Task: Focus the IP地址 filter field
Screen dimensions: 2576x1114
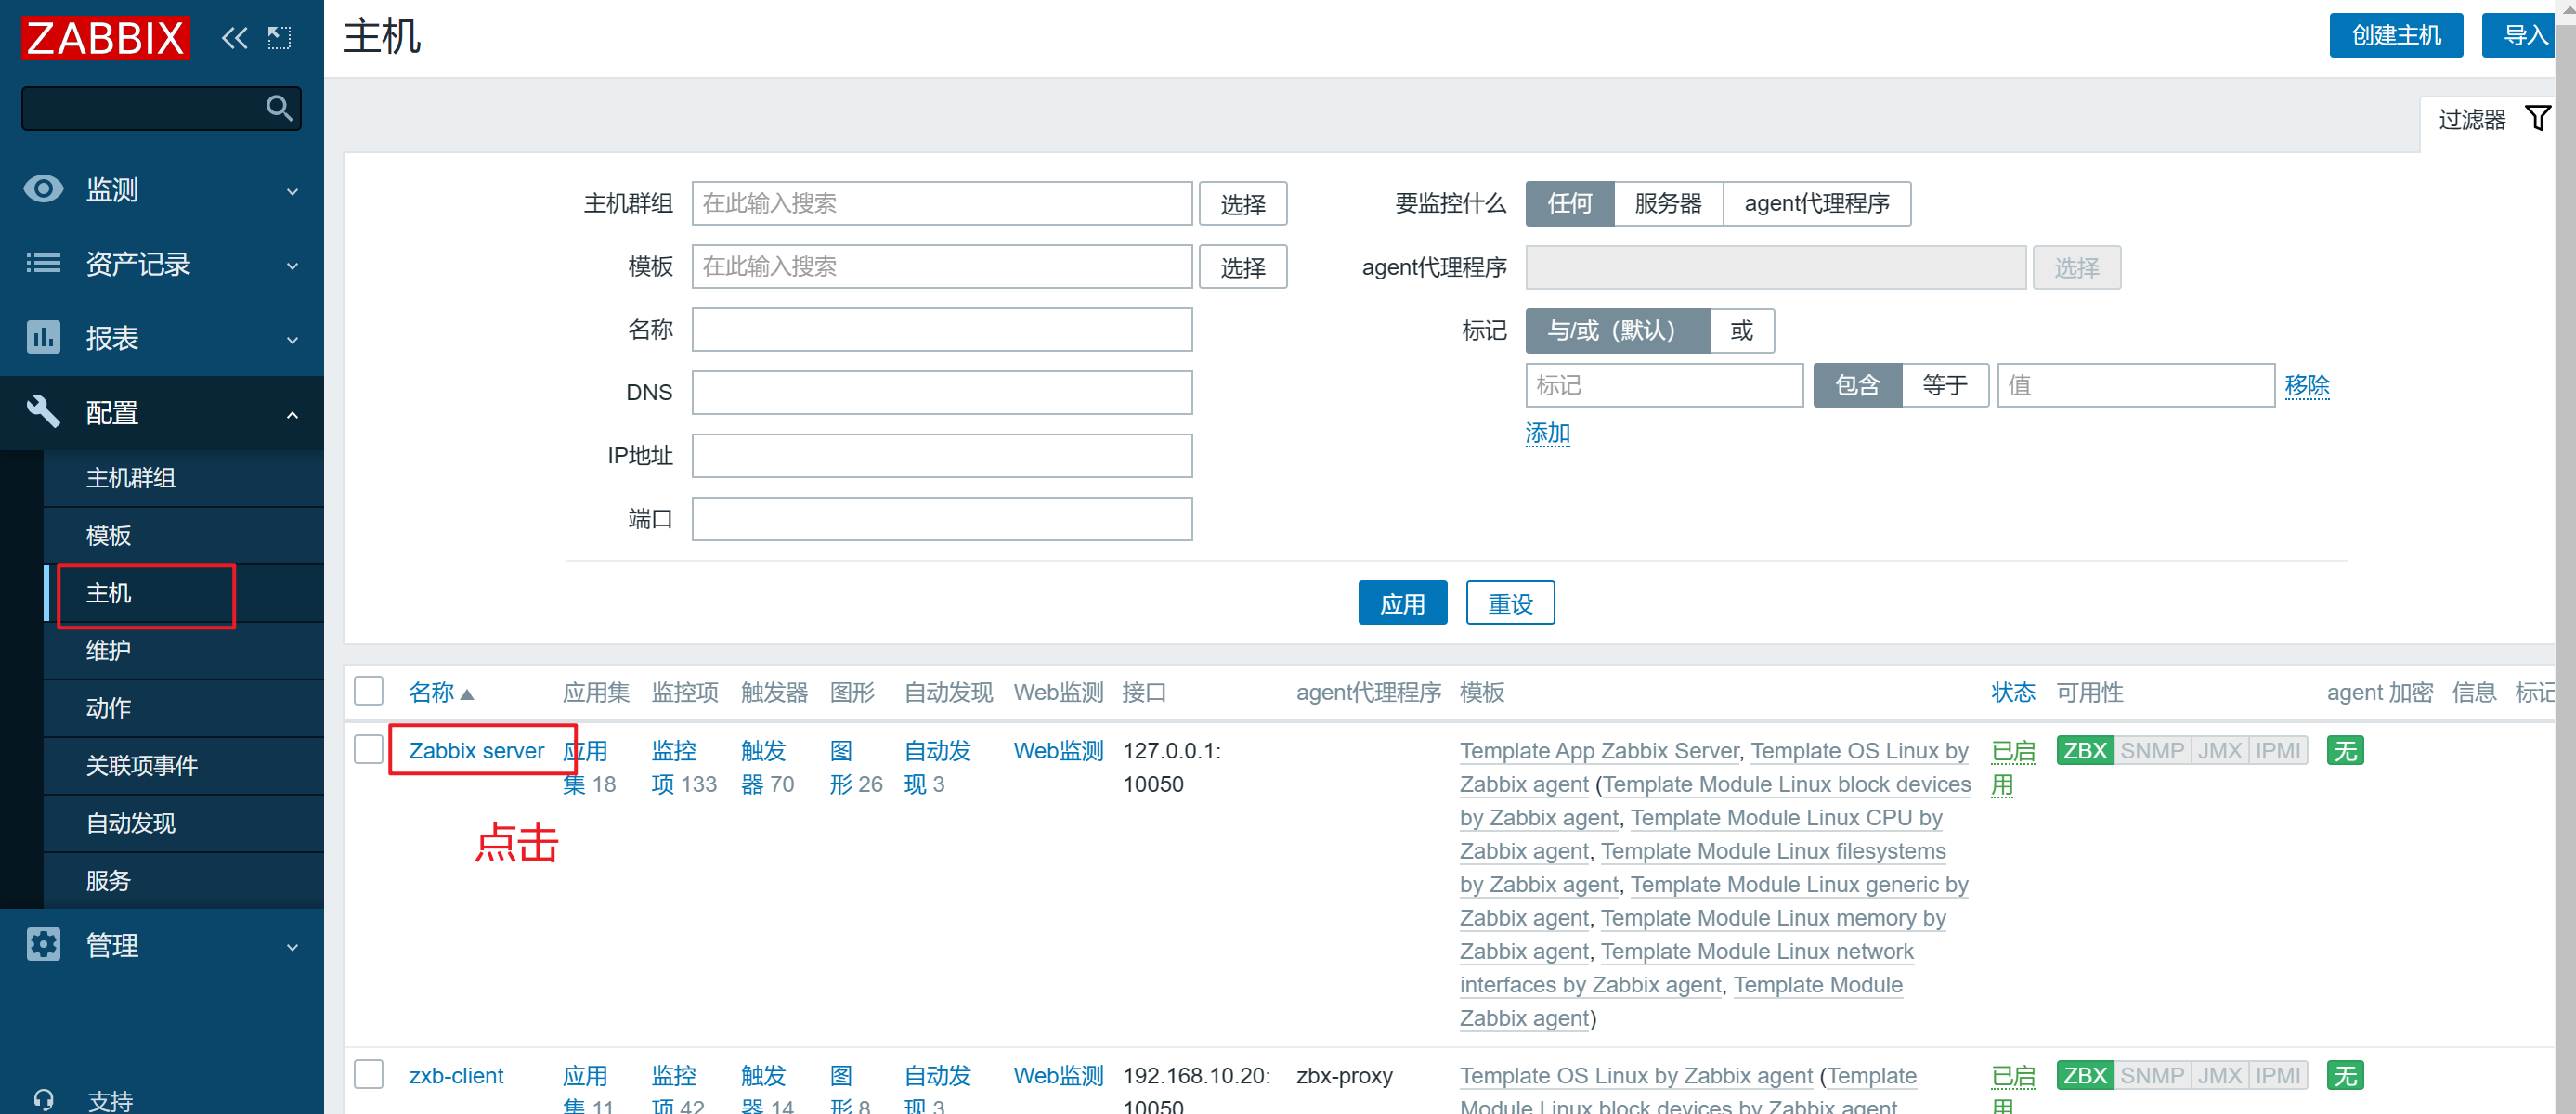Action: (942, 456)
